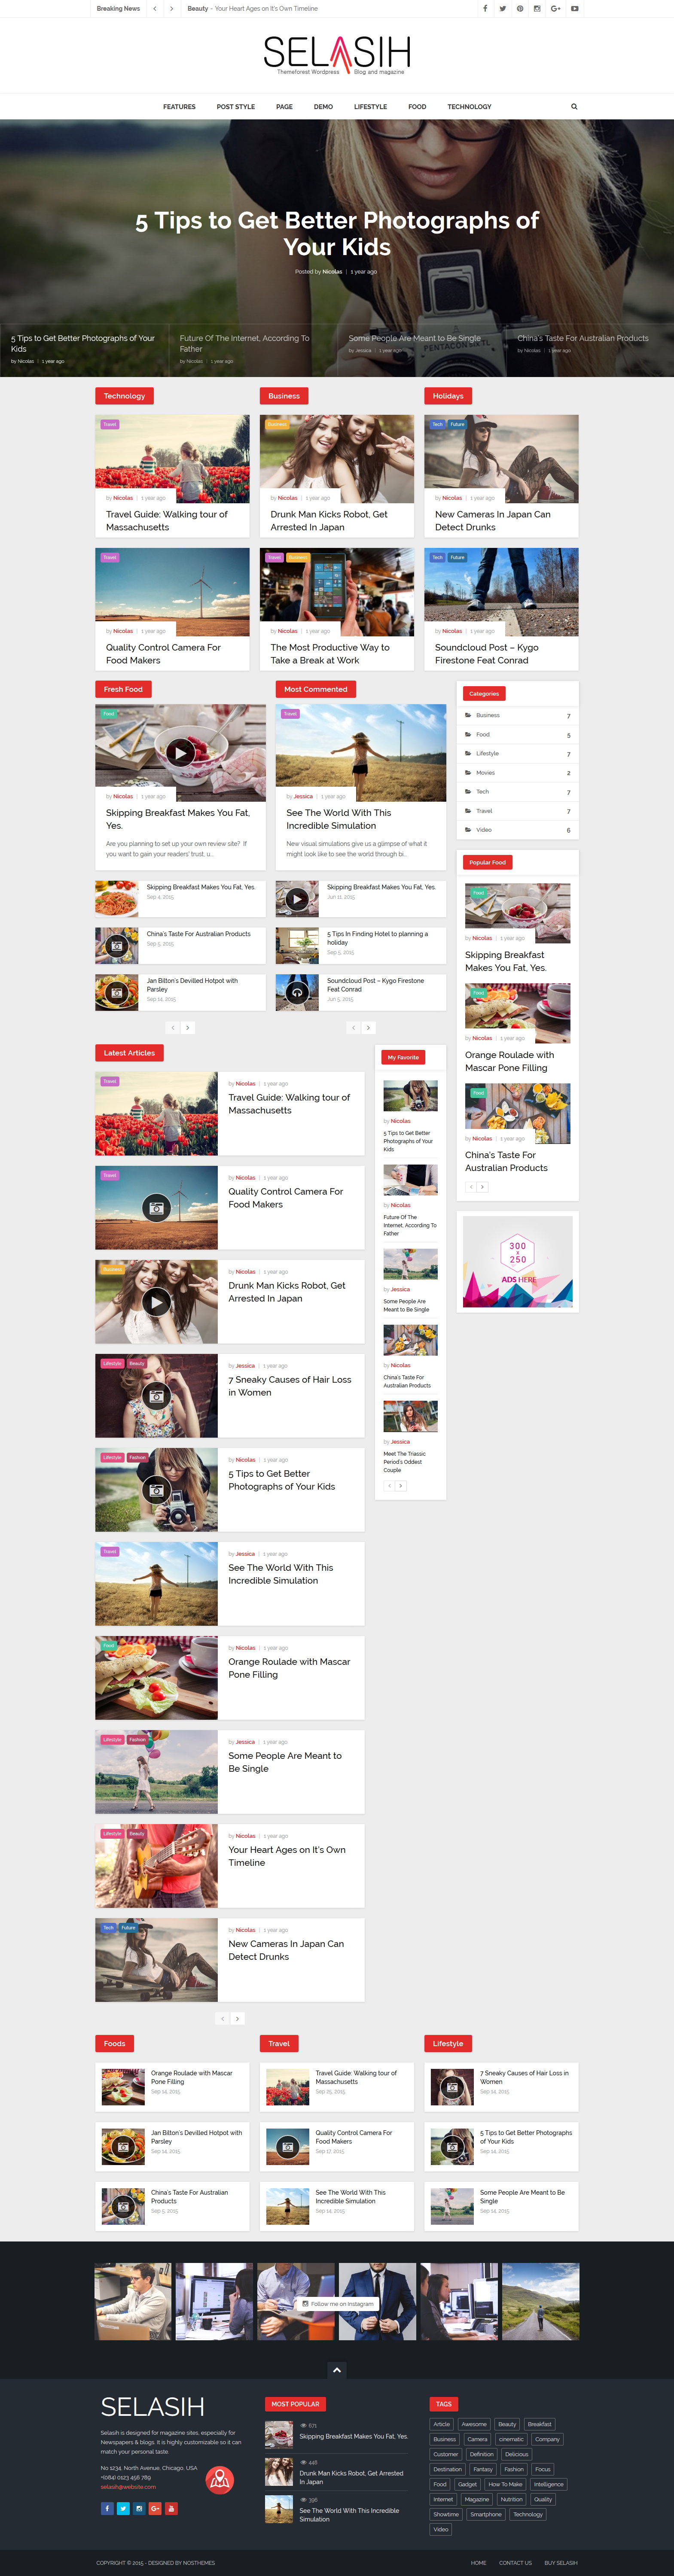This screenshot has width=674, height=2576.
Task: Open the Pinterest icon in top bar
Action: pos(520,8)
